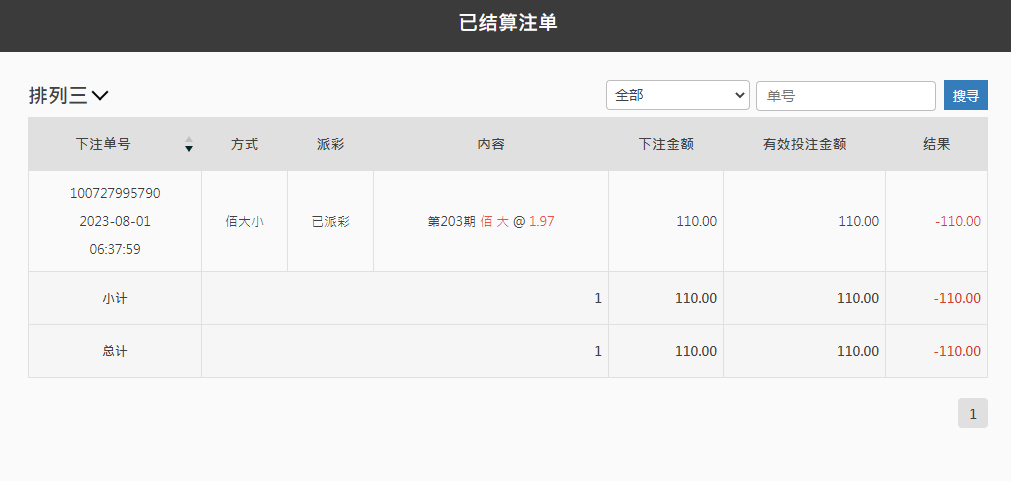Select bet order number 100727995790
This screenshot has height=481, width=1011.
tap(115, 193)
